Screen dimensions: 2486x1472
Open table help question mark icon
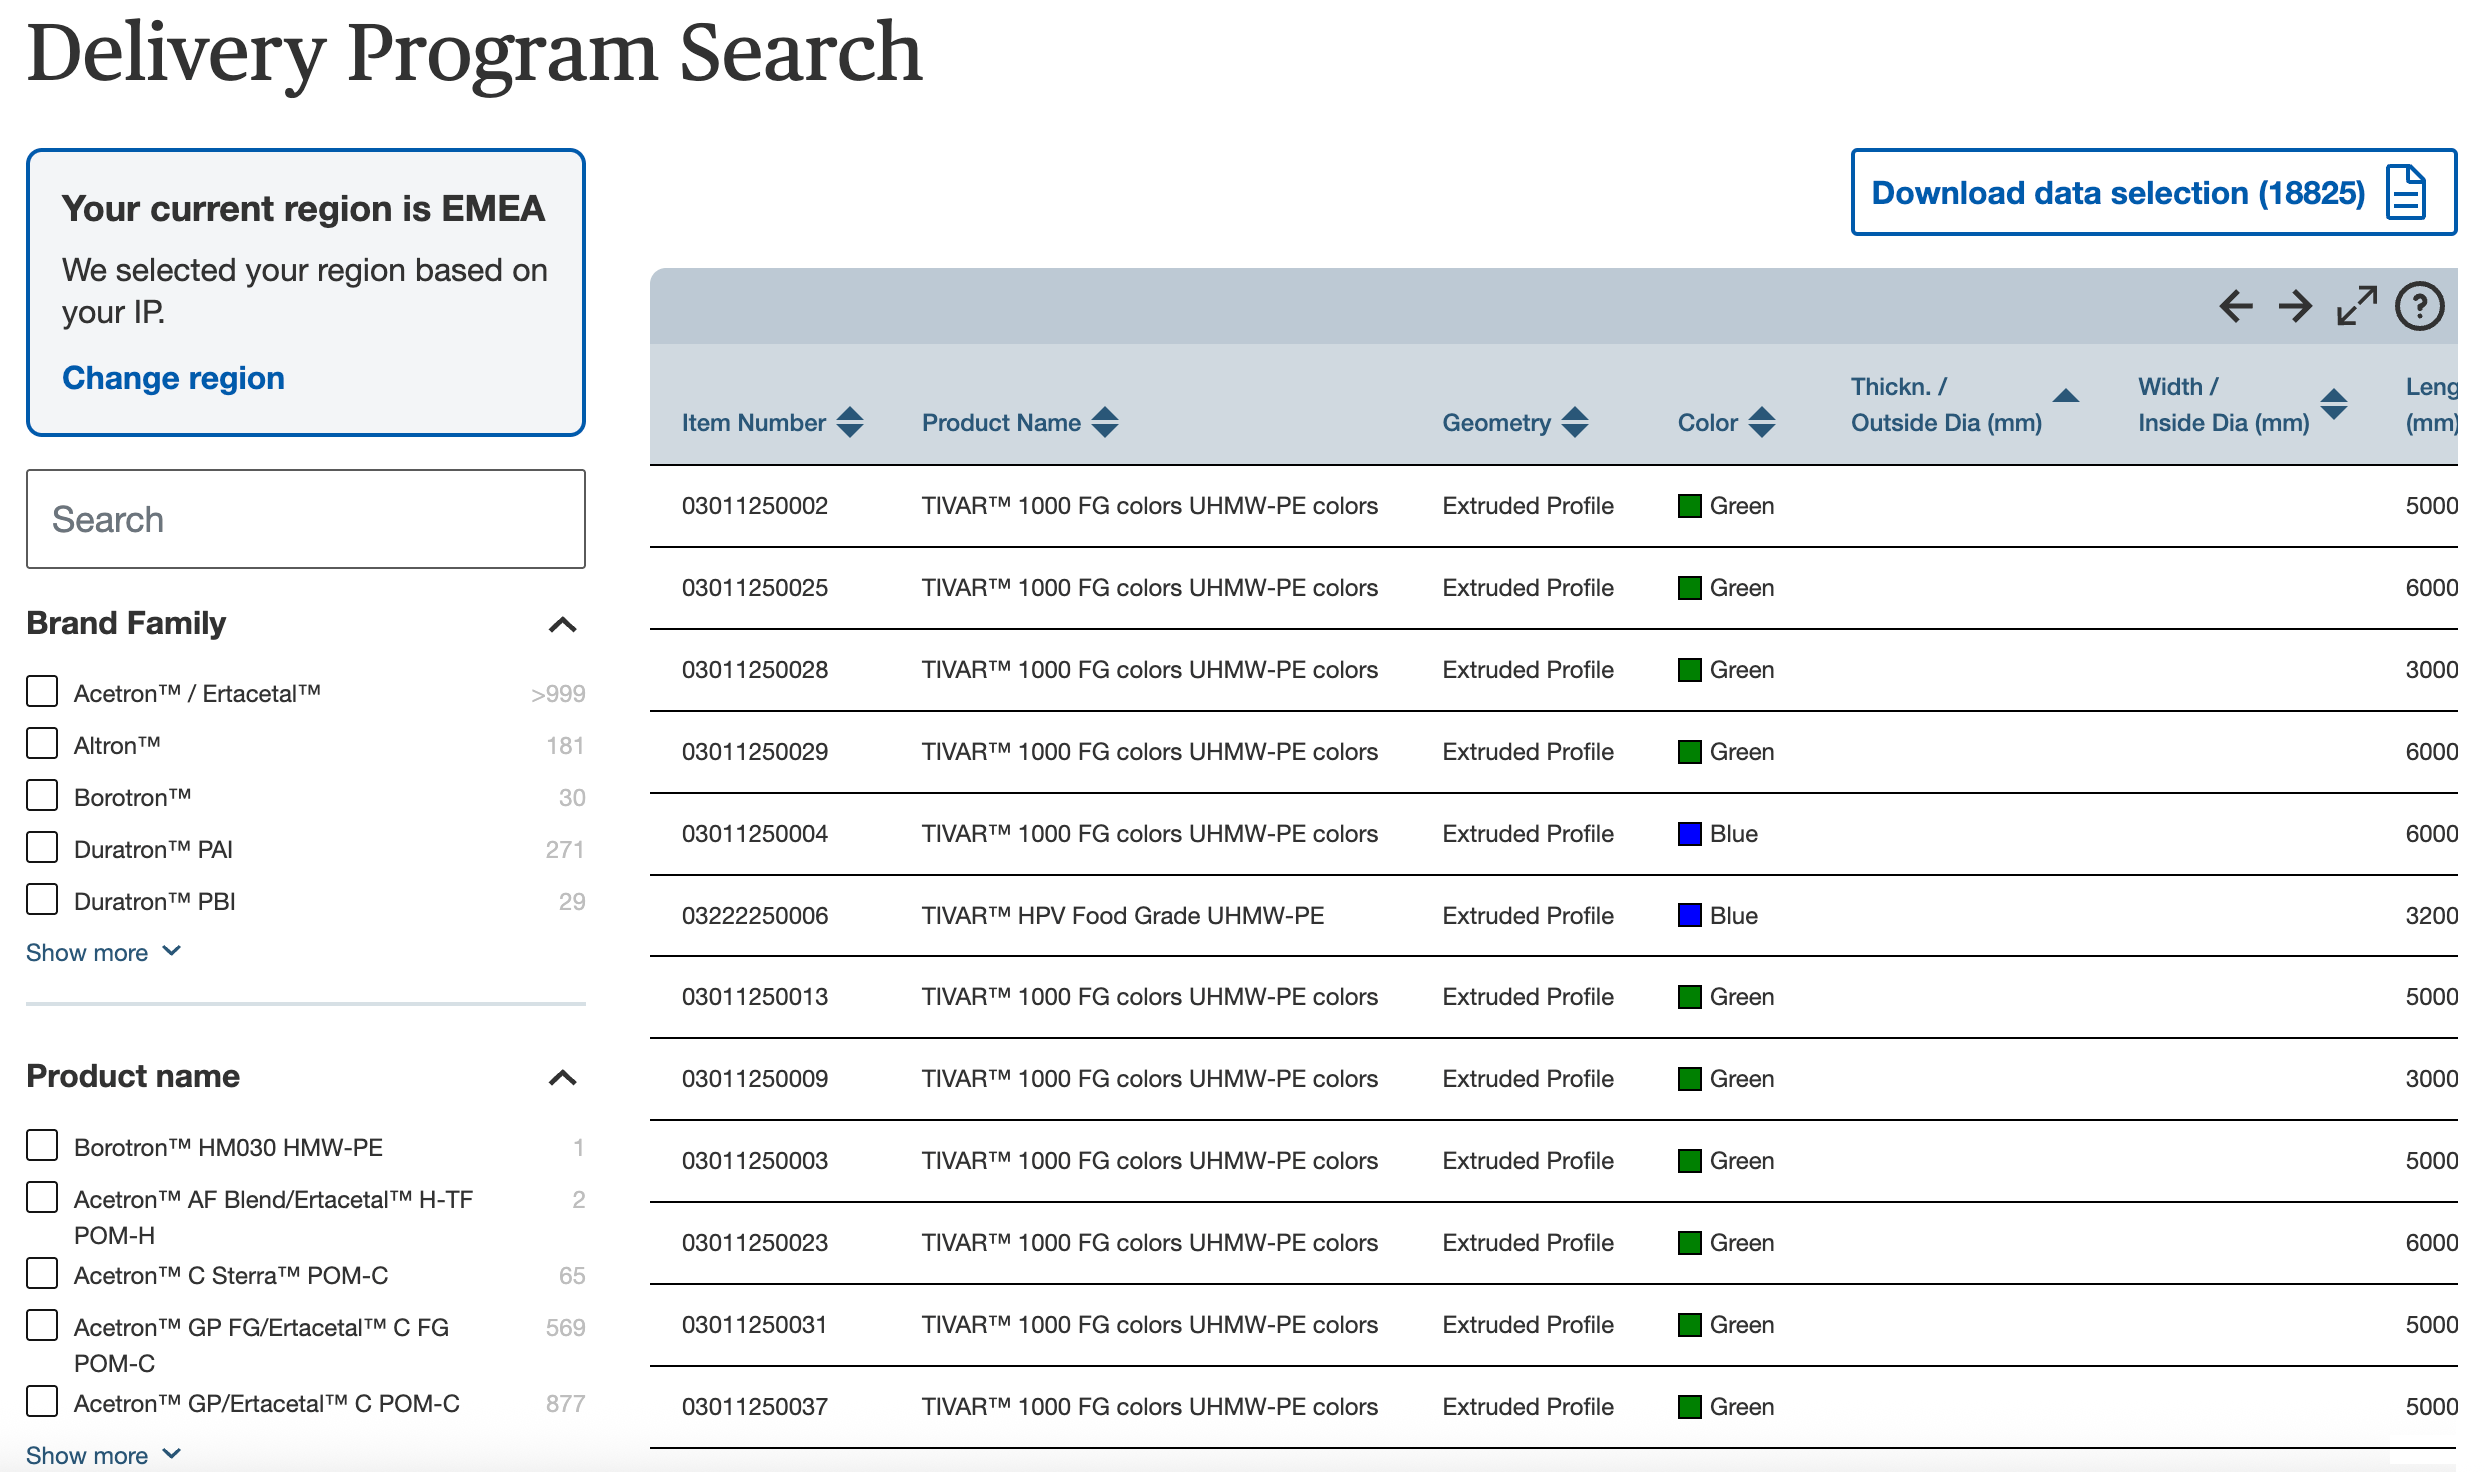tap(2419, 306)
